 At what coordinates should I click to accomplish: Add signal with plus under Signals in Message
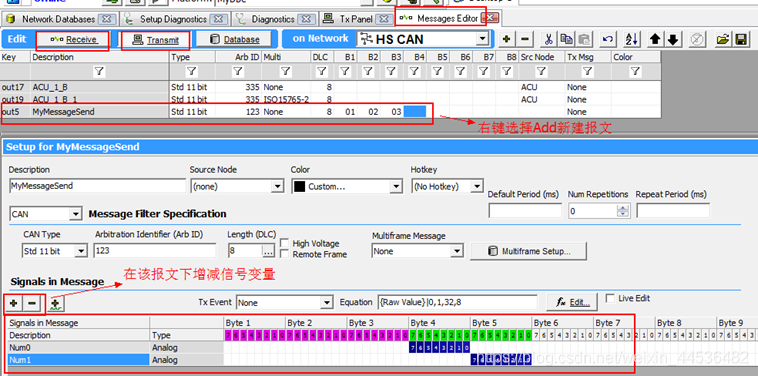[14, 304]
